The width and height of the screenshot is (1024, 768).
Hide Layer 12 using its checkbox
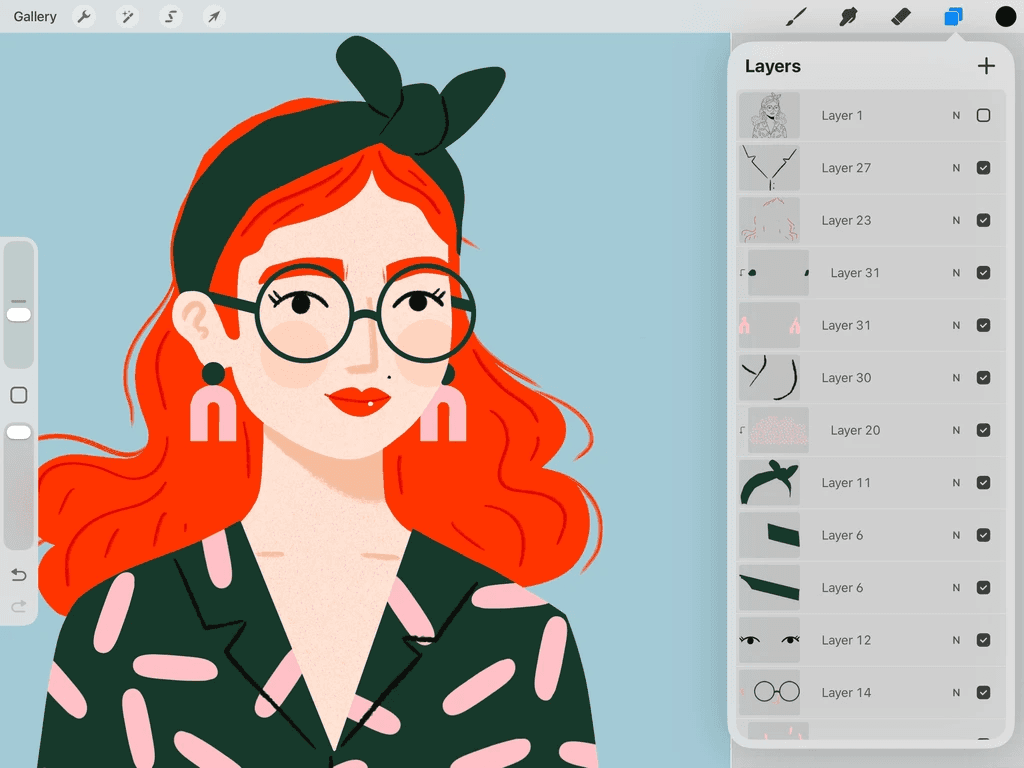pyautogui.click(x=984, y=640)
